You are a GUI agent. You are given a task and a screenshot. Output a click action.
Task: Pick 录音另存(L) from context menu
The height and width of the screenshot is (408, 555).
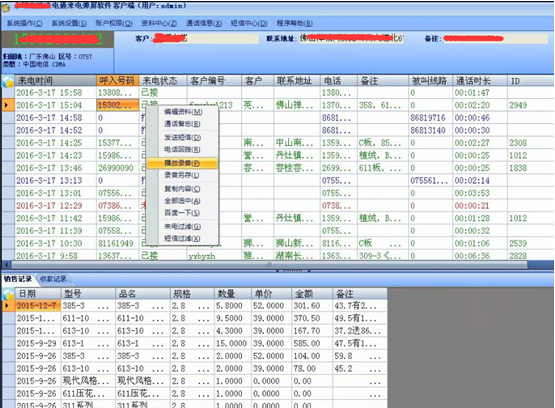tap(182, 175)
